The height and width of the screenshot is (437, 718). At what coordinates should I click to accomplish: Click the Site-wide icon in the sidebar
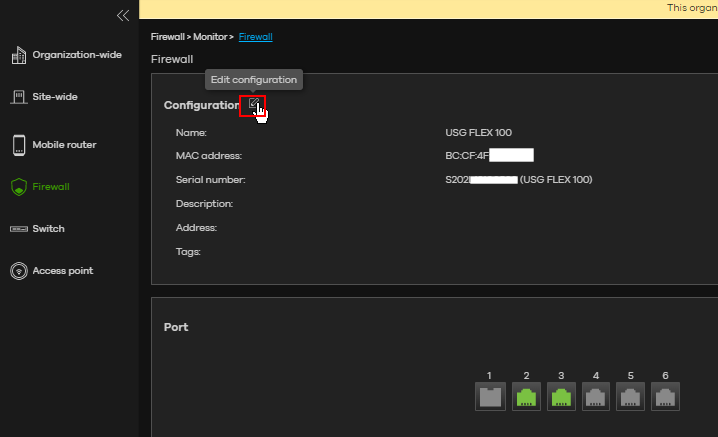(x=18, y=97)
